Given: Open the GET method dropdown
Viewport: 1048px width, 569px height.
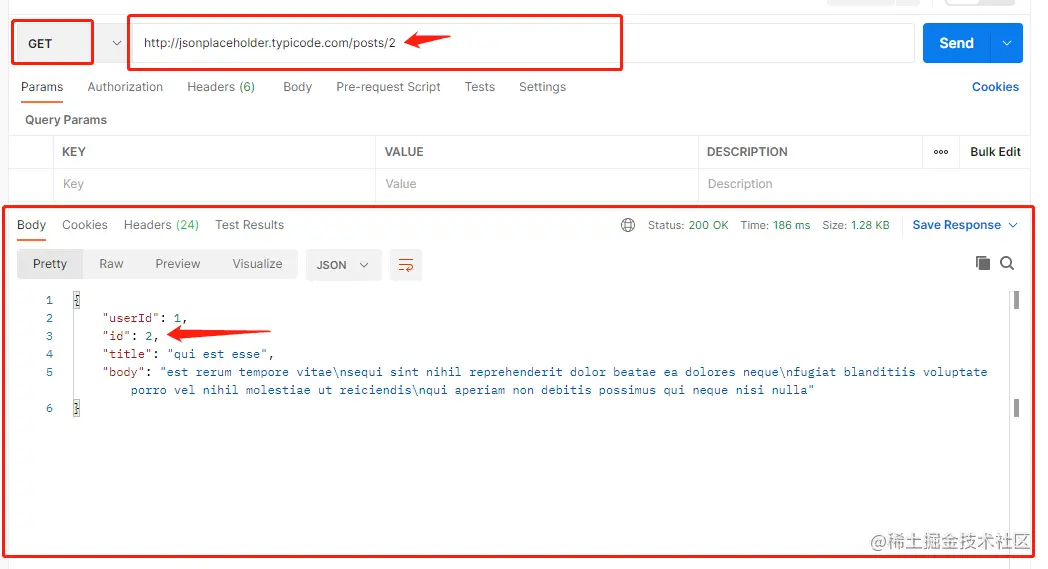Looking at the screenshot, I should (x=116, y=43).
